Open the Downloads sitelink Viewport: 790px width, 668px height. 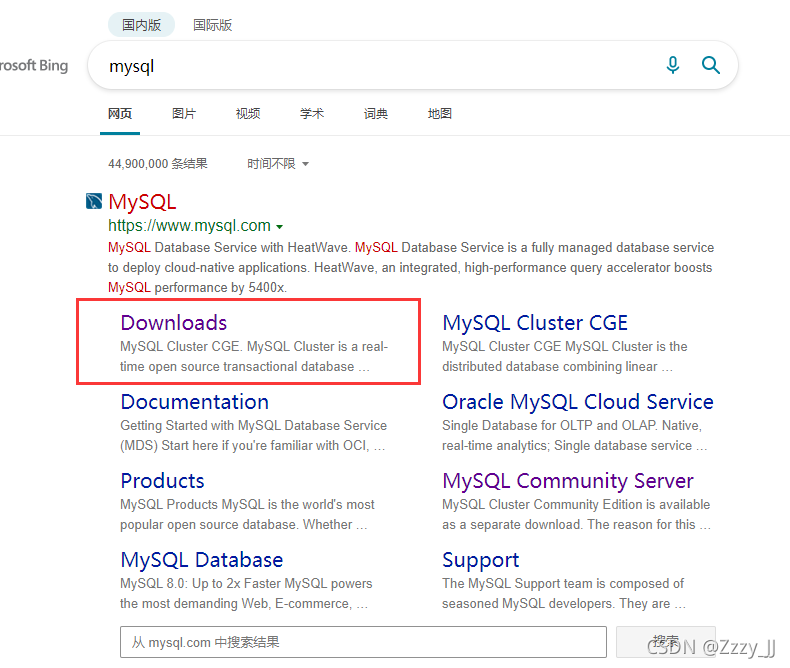click(174, 322)
